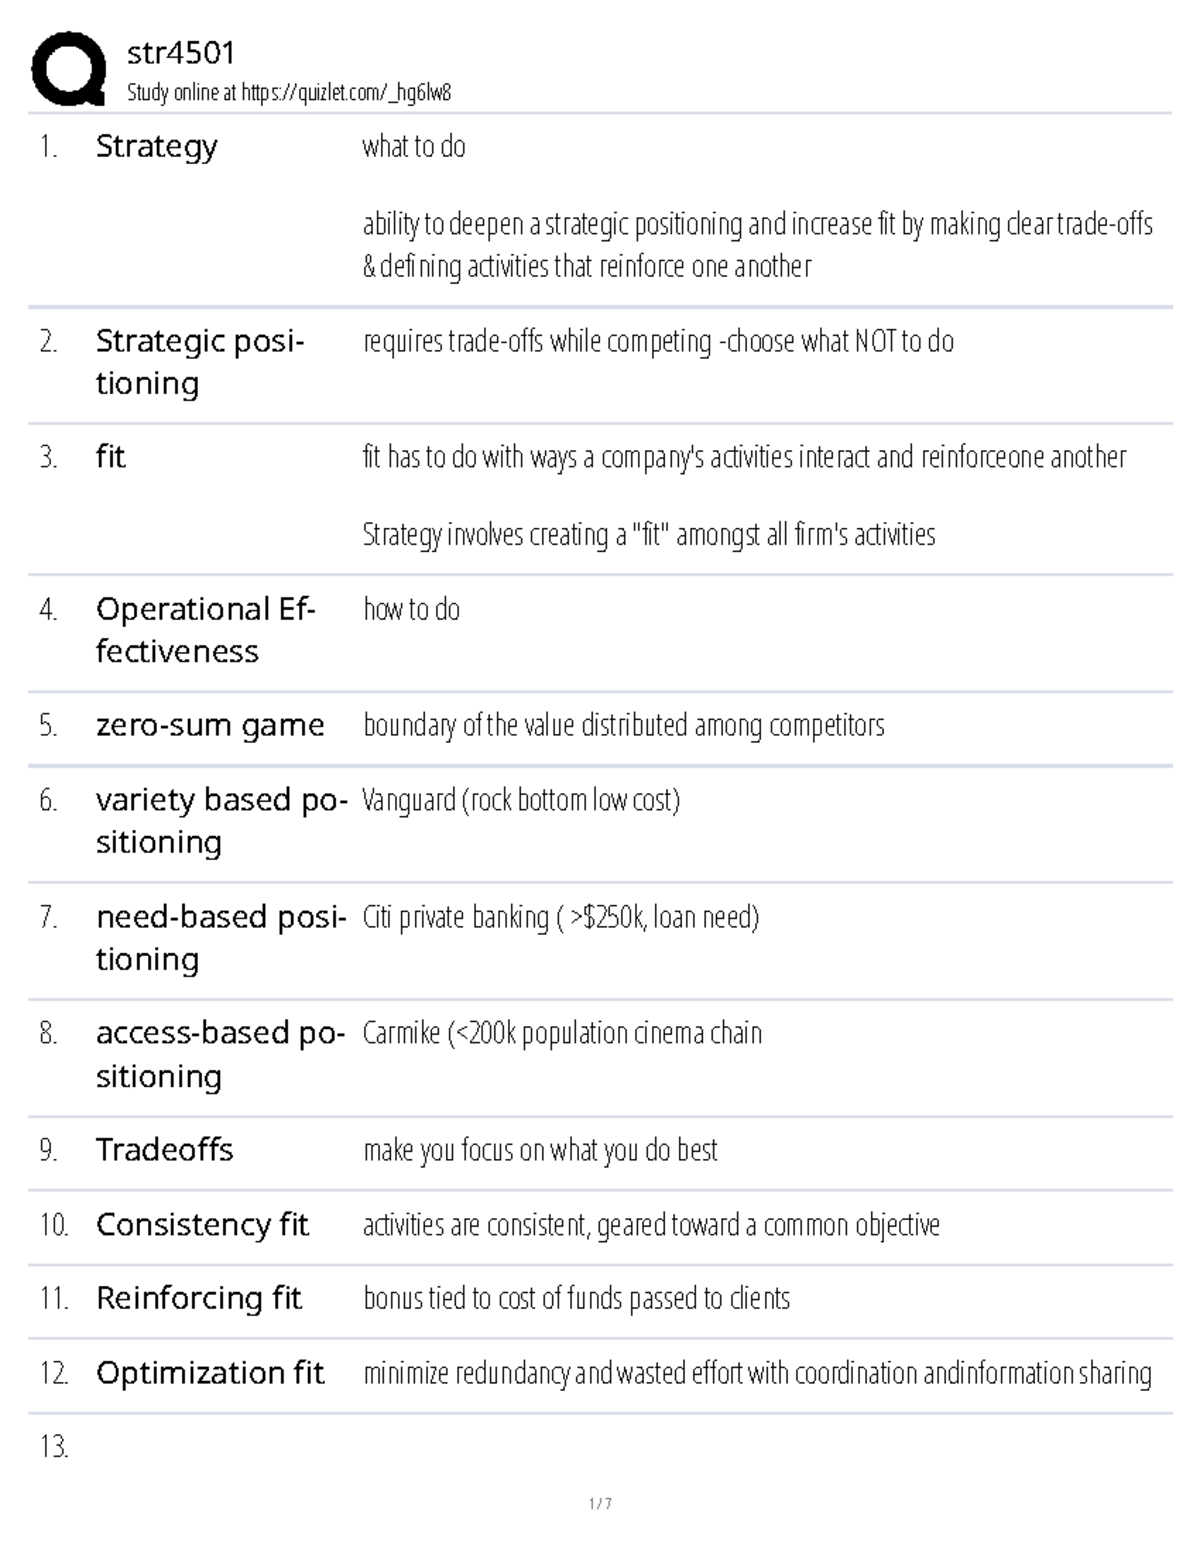Select variety based positioning term
Screen dimensions: 1200x1553
pos(221,821)
